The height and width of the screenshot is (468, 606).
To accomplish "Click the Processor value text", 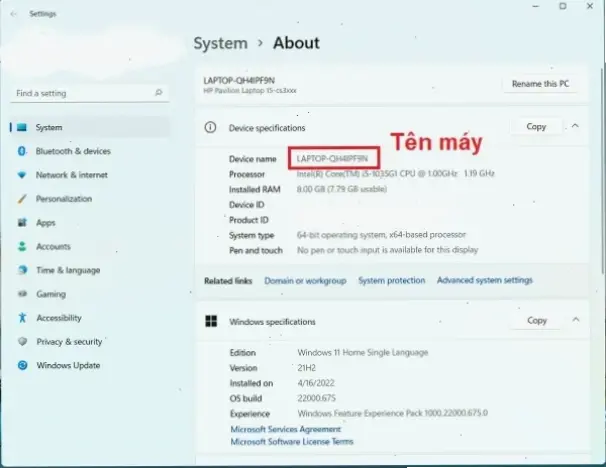I will pos(395,174).
